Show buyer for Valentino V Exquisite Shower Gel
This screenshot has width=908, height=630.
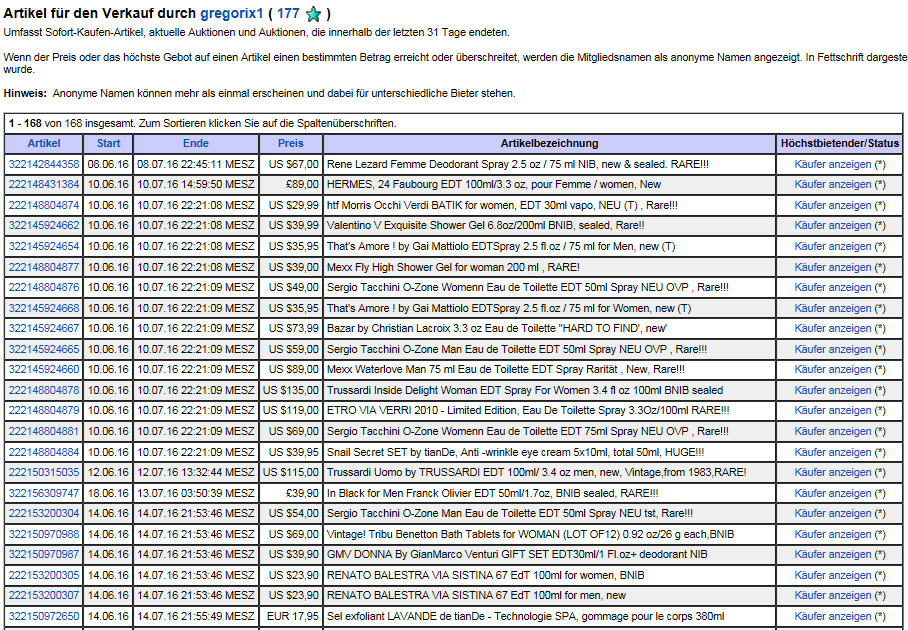[x=833, y=226]
